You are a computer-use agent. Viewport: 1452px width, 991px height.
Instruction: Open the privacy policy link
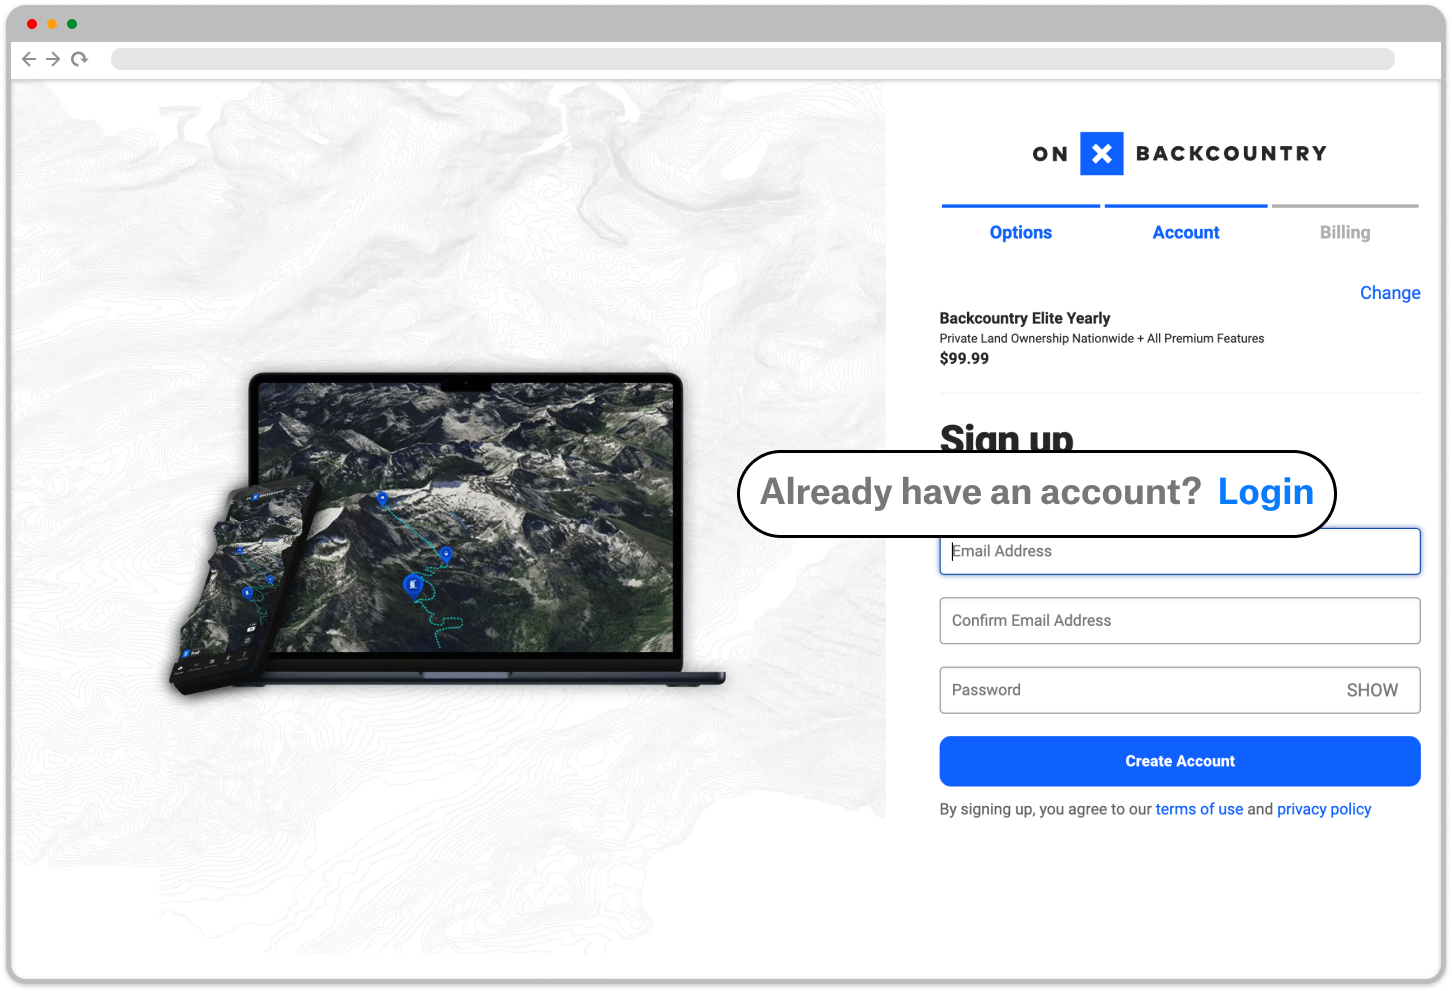coord(1323,809)
